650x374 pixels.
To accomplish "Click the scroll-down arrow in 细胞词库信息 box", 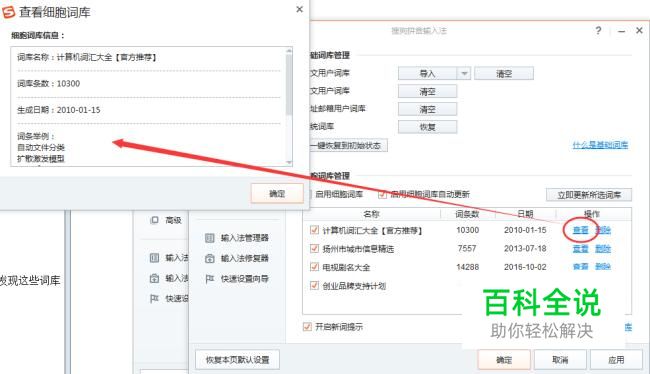I will click(x=289, y=163).
